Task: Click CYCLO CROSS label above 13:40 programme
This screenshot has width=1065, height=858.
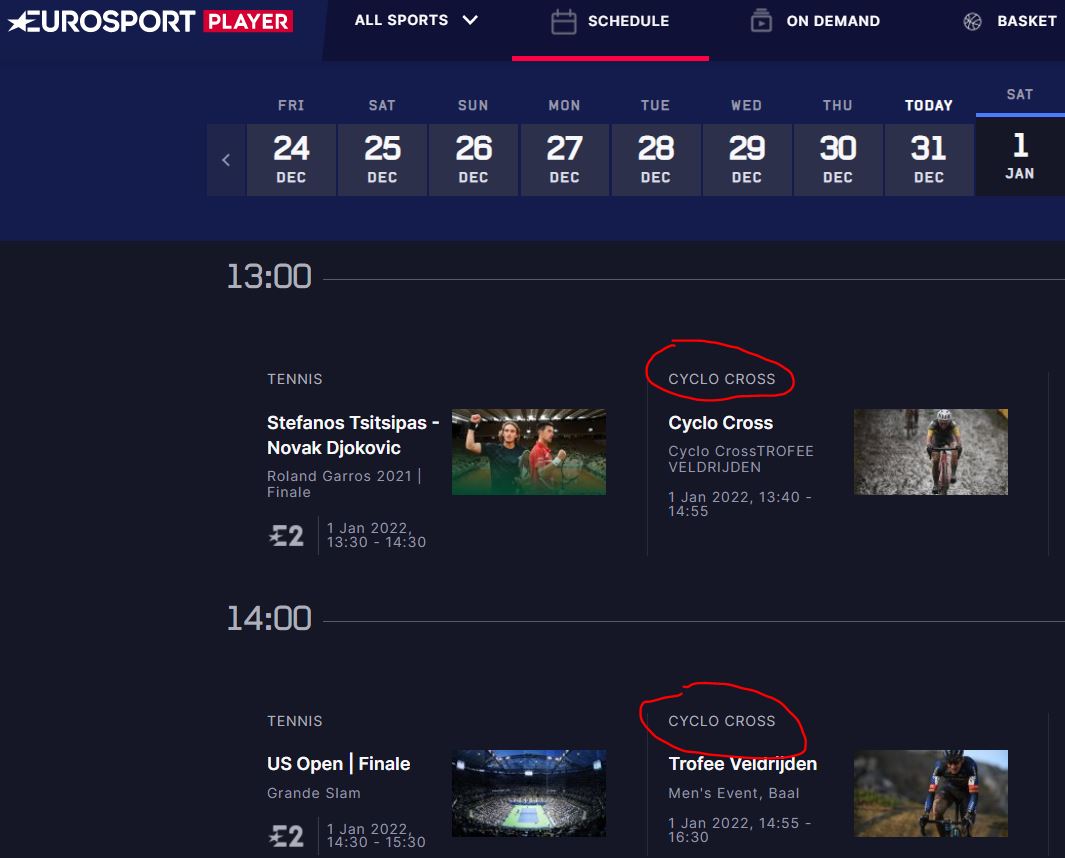Action: coord(721,379)
